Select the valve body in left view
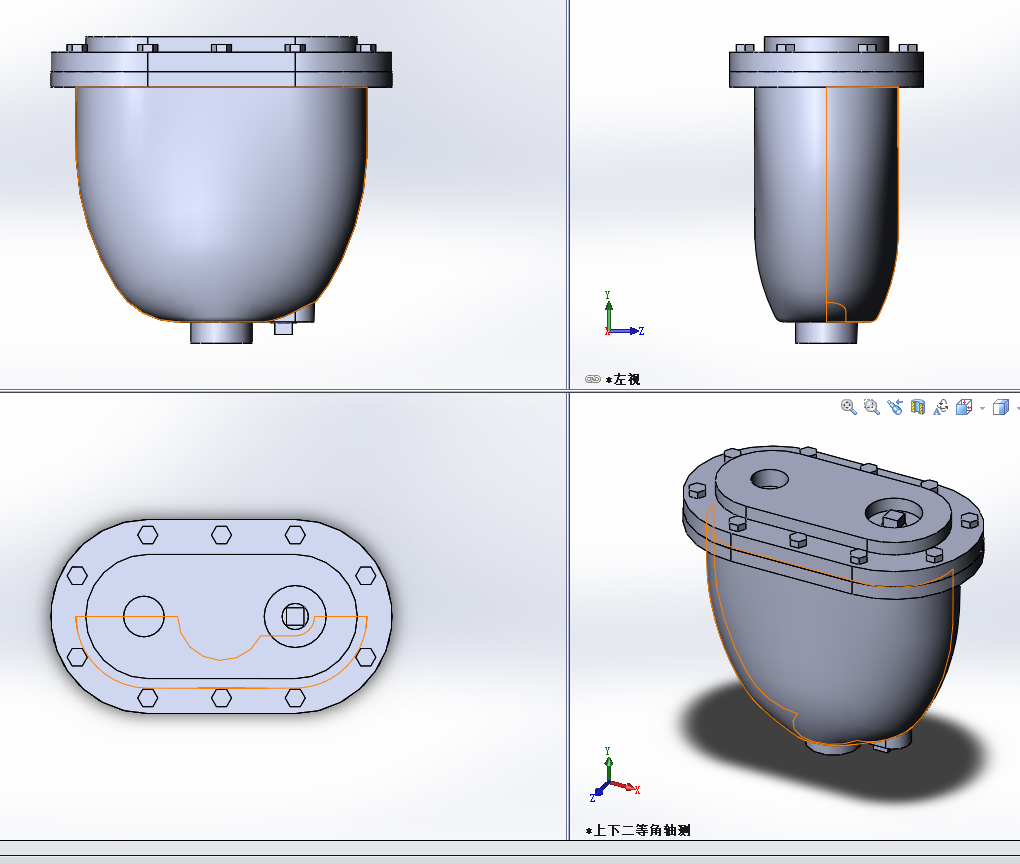This screenshot has width=1020, height=864. click(x=826, y=202)
